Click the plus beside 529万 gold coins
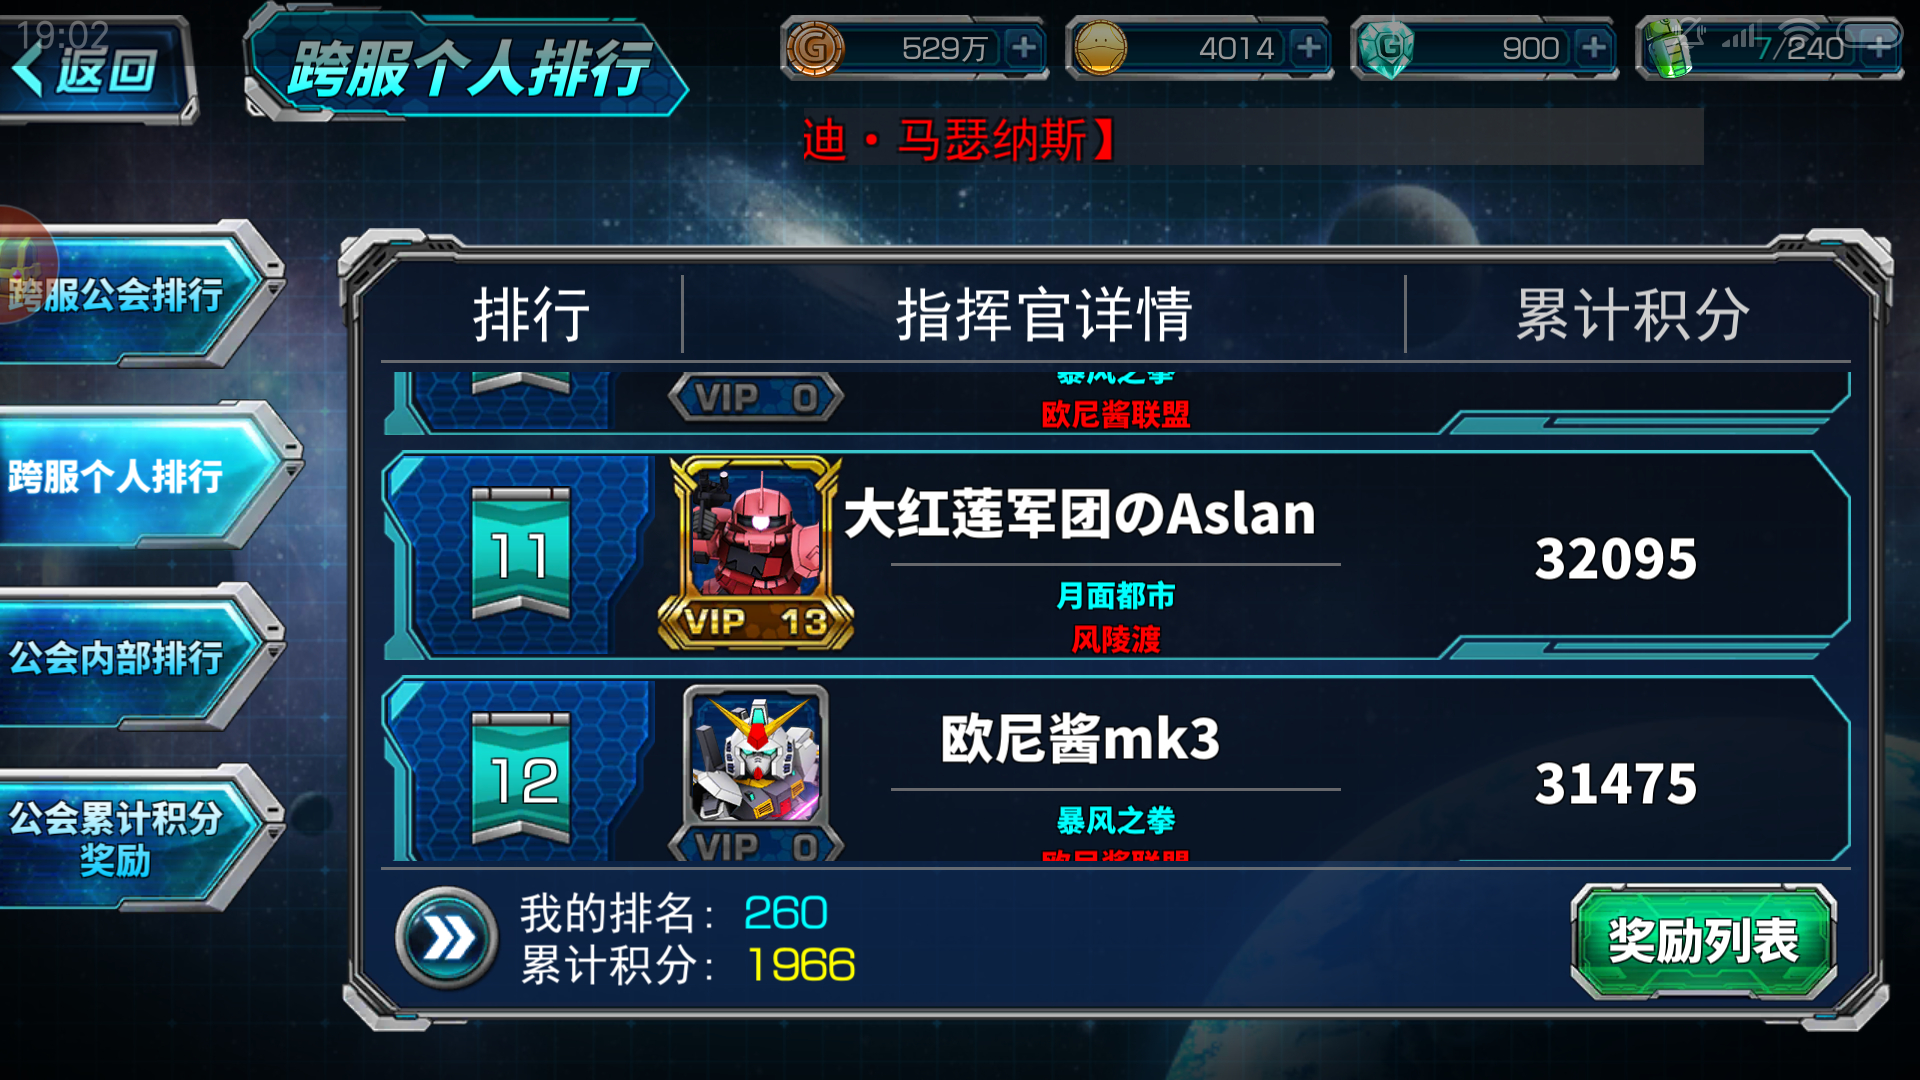The height and width of the screenshot is (1080, 1920). tap(1024, 47)
